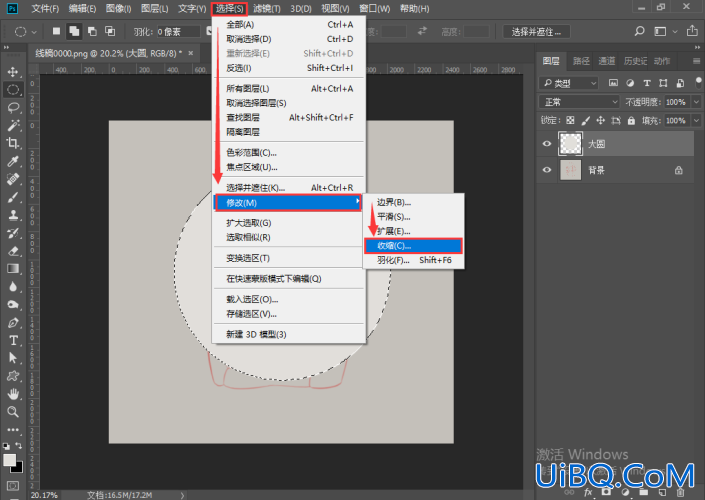
Task: Select the Eyedropper tool
Action: (x=13, y=161)
